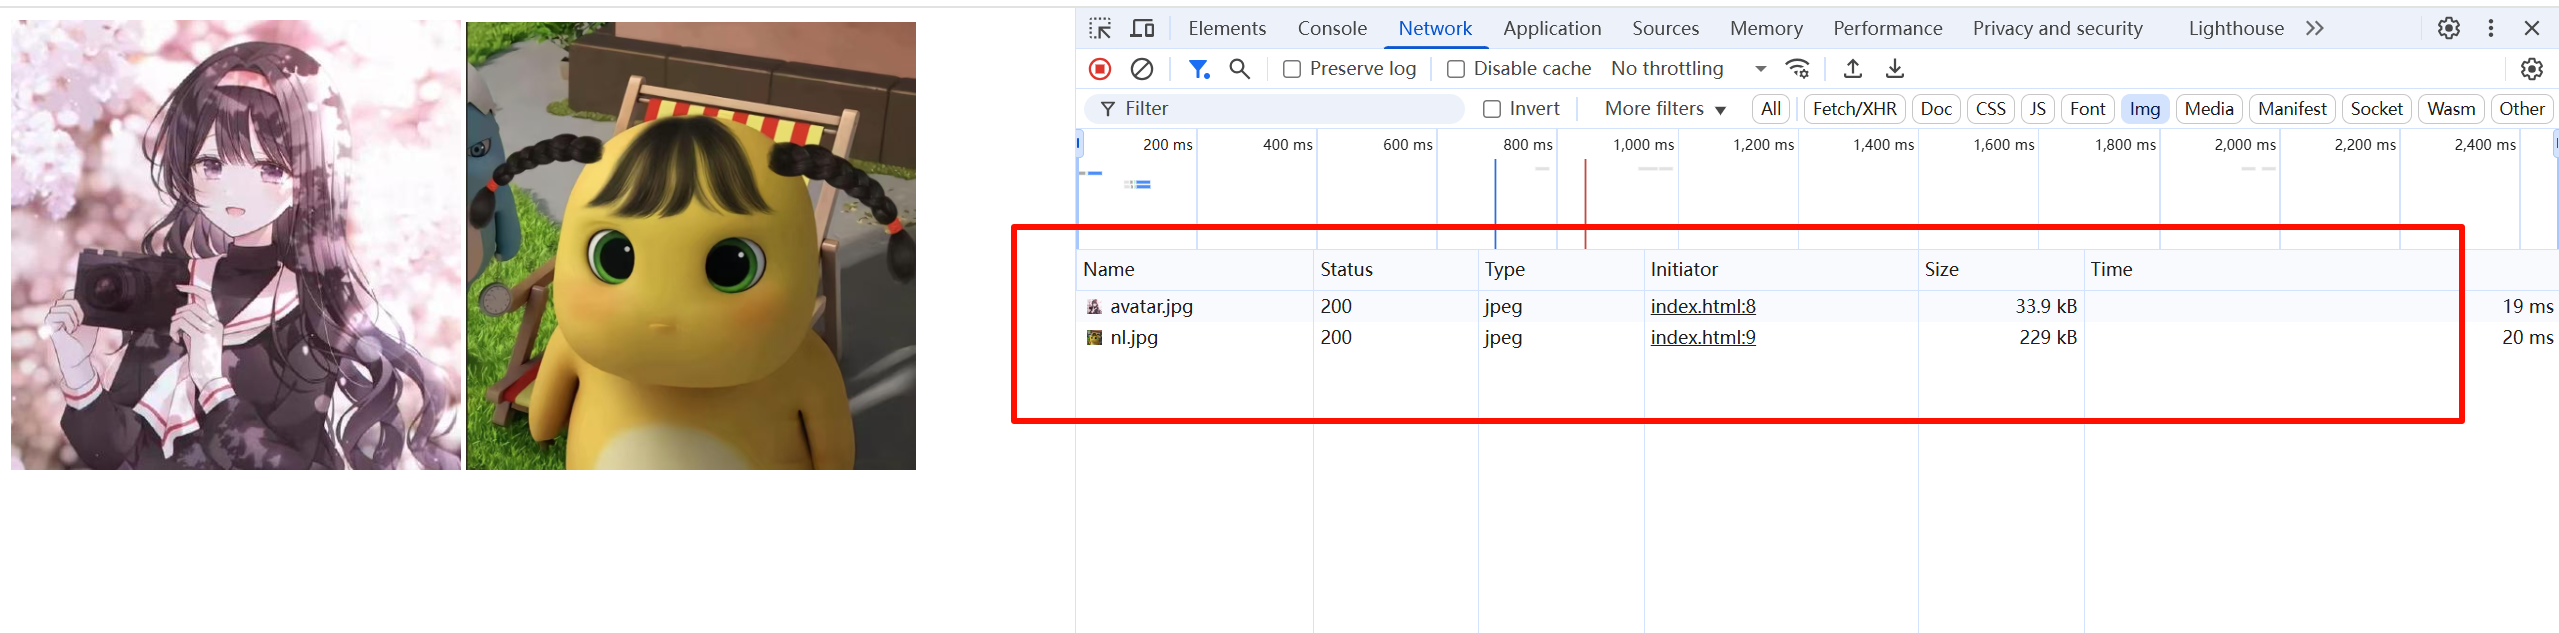Export HAR file download icon
This screenshot has width=2559, height=633.
point(1895,69)
